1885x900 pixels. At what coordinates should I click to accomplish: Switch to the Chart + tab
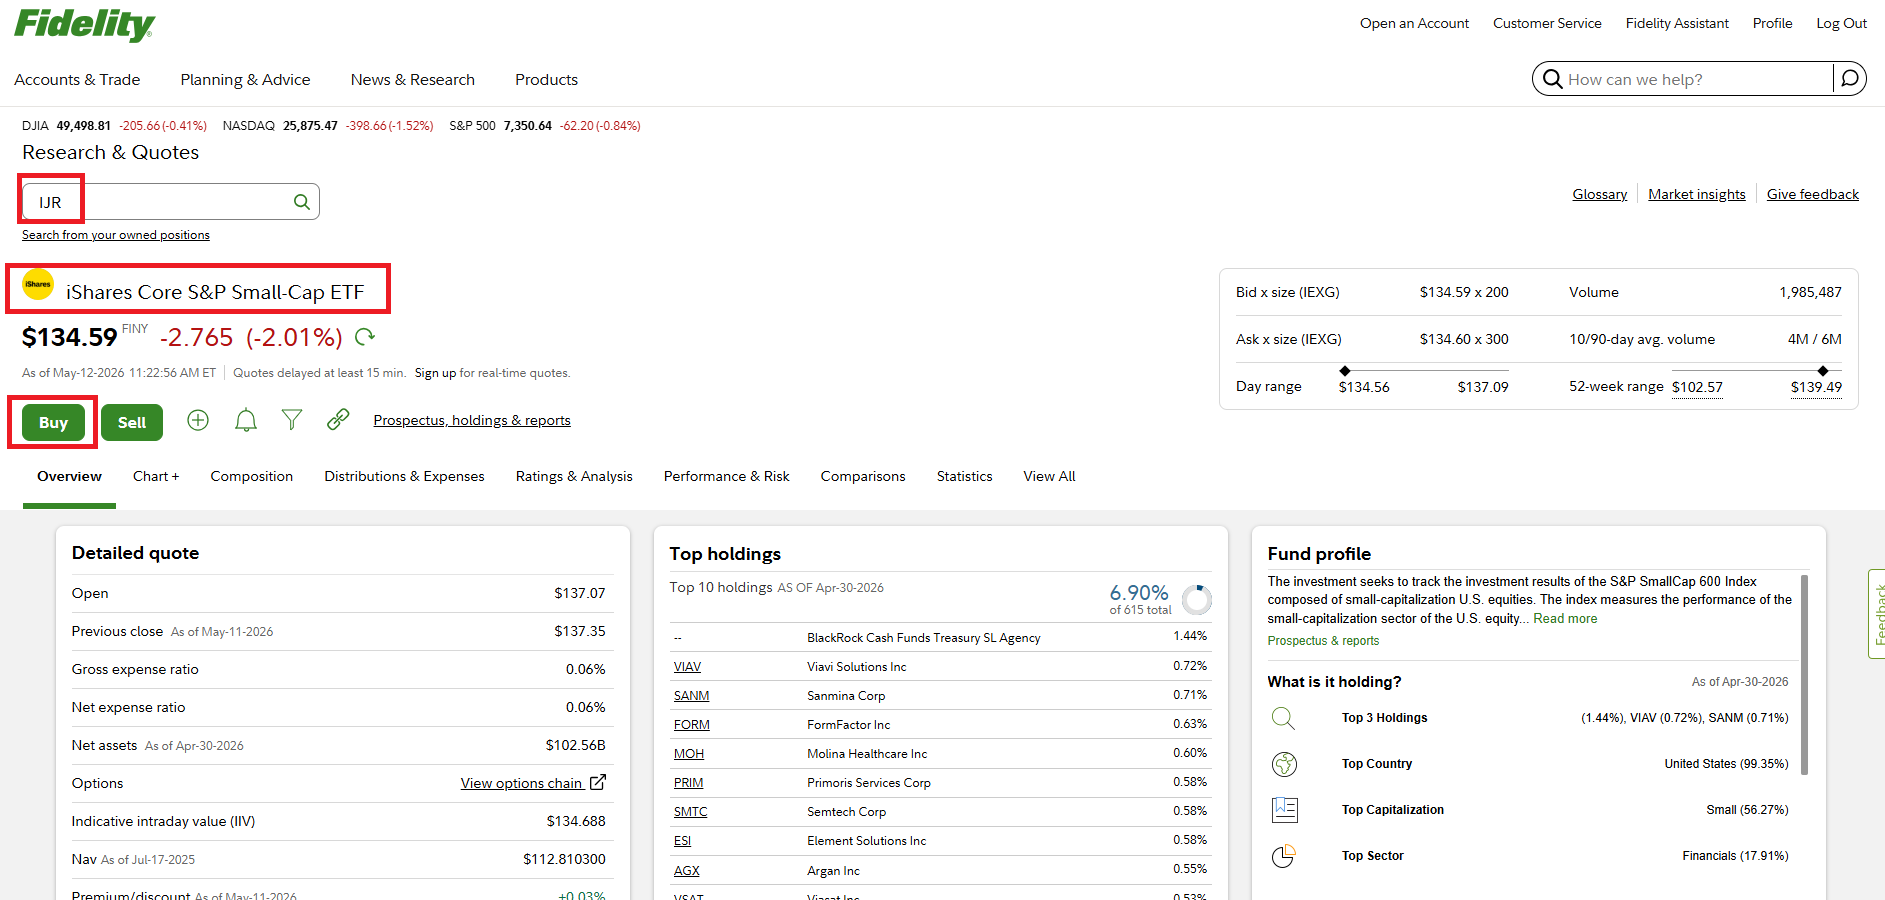tap(156, 476)
